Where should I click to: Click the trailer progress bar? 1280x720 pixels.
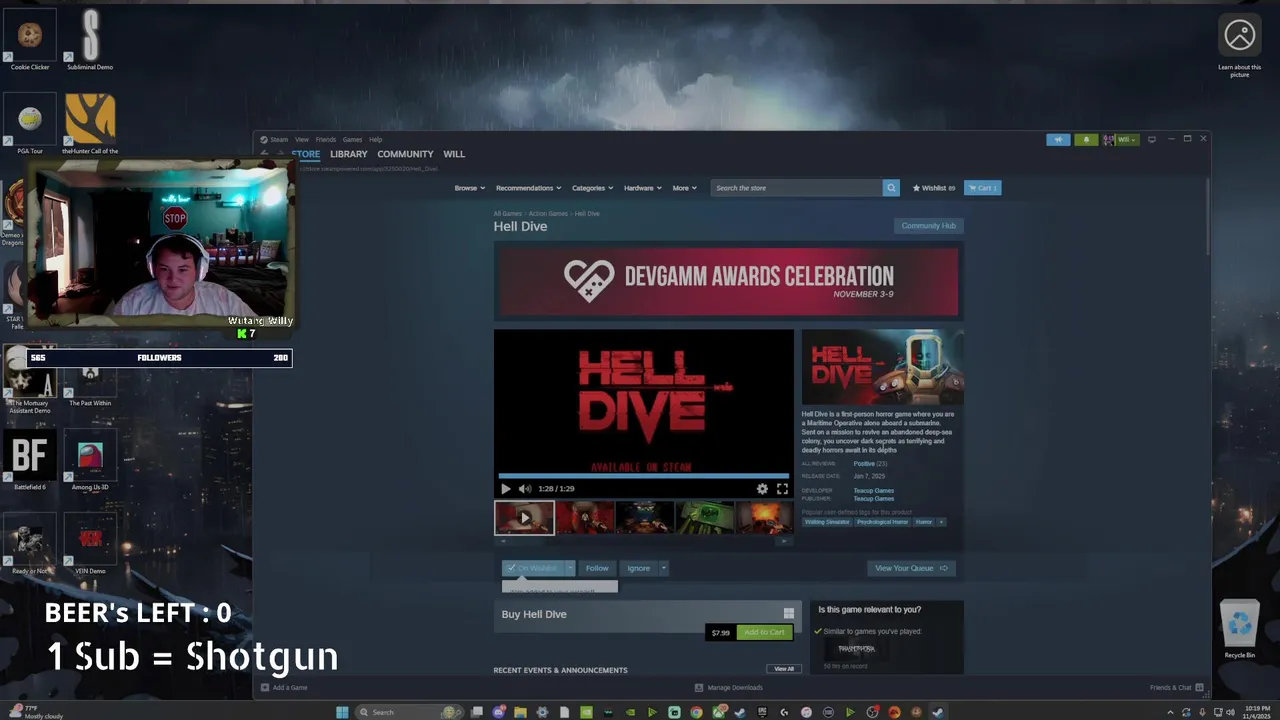coord(643,476)
